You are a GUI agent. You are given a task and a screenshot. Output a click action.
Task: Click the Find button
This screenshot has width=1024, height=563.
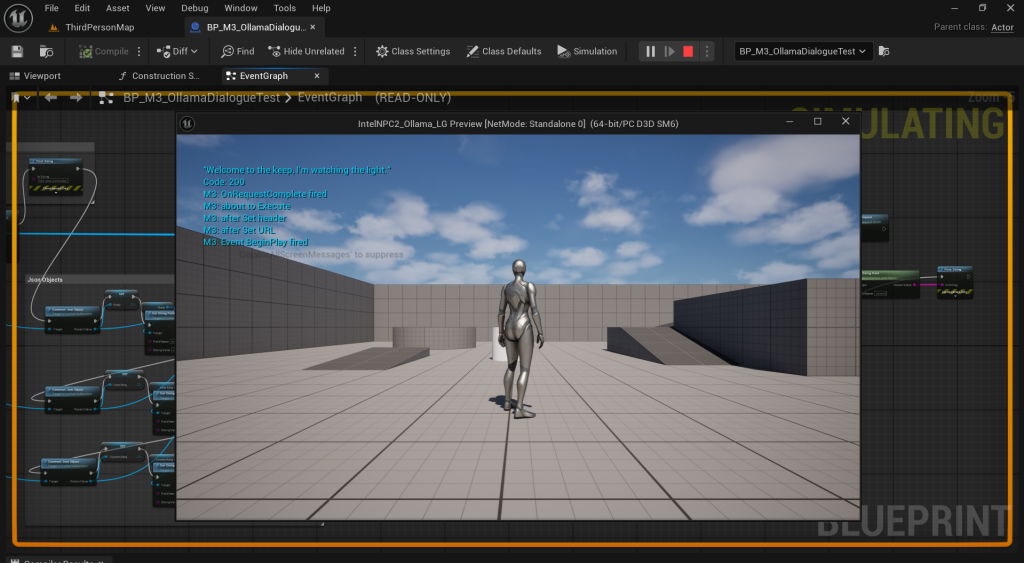[x=238, y=52]
